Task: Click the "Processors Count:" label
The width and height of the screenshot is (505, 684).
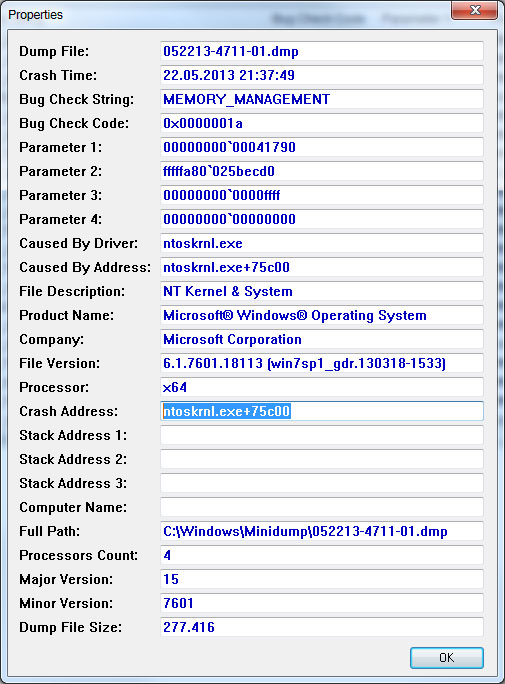Action: pyautogui.click(x=78, y=555)
